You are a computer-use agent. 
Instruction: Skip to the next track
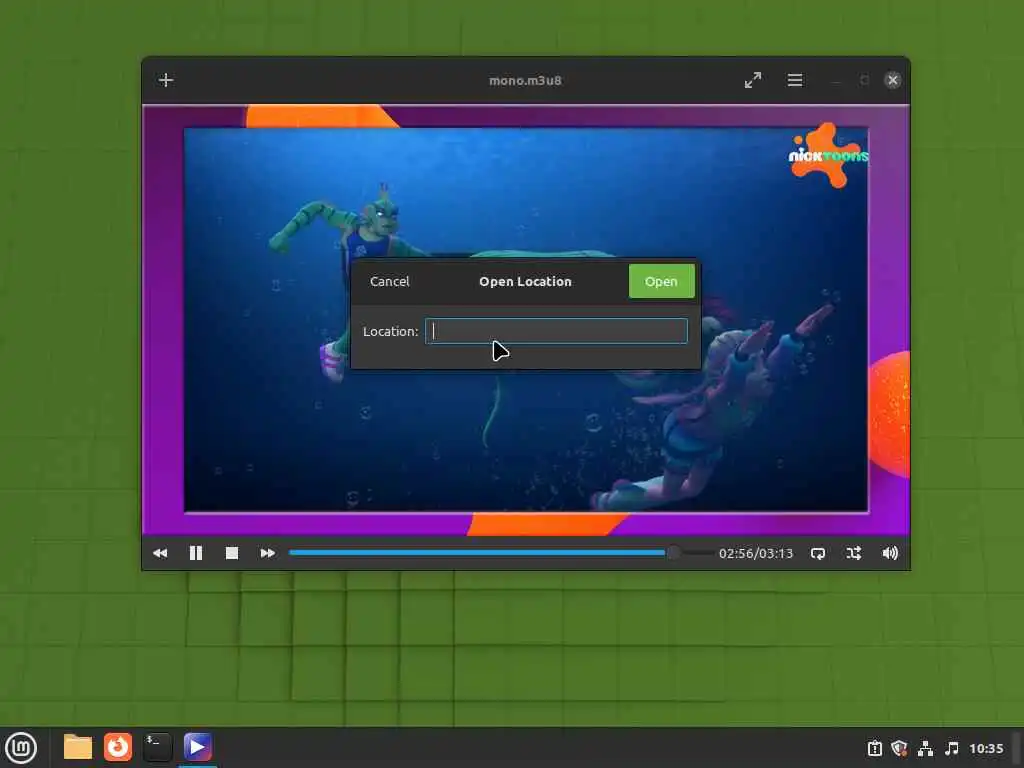click(x=267, y=553)
